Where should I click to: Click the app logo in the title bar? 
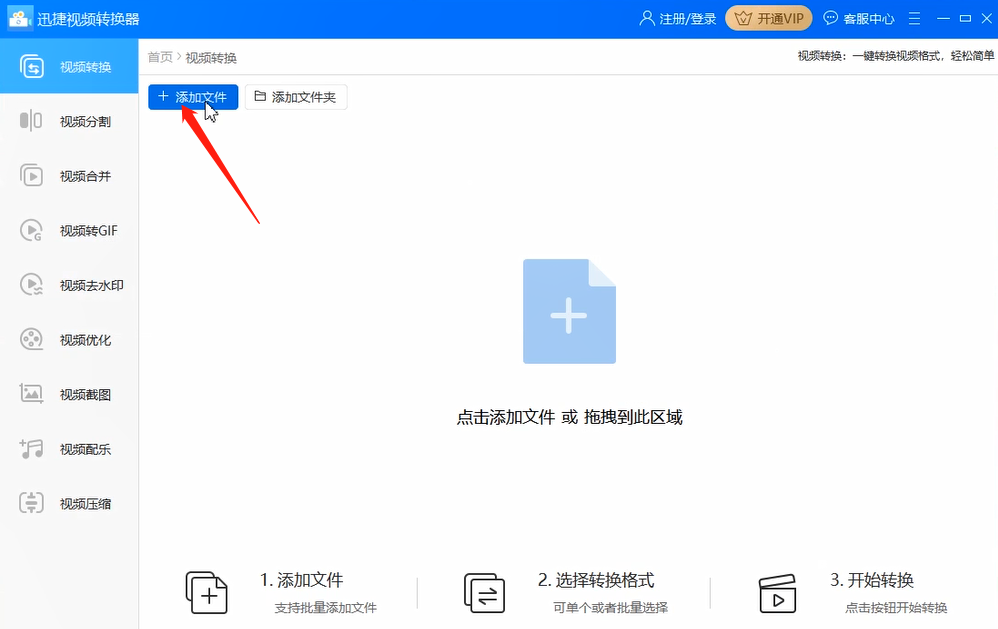tap(20, 17)
